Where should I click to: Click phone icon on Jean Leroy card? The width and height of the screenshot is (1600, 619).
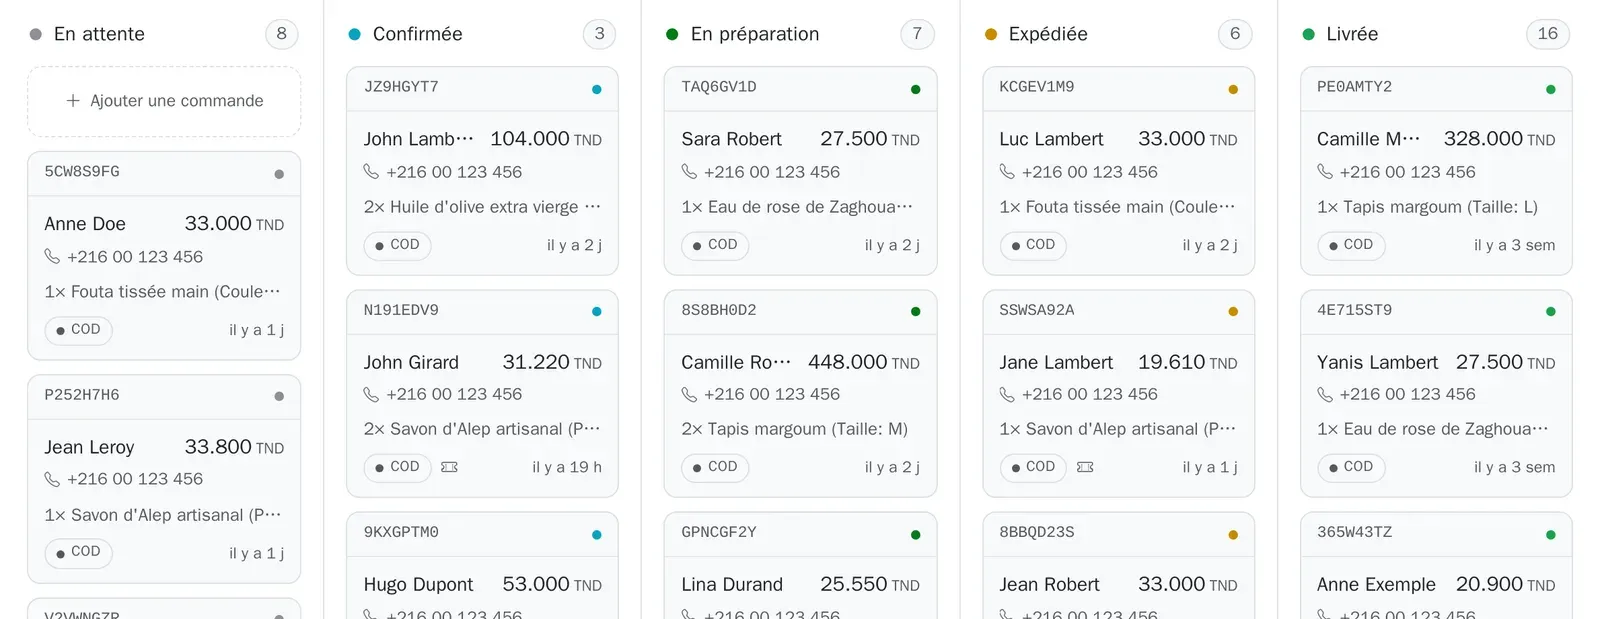click(x=52, y=480)
